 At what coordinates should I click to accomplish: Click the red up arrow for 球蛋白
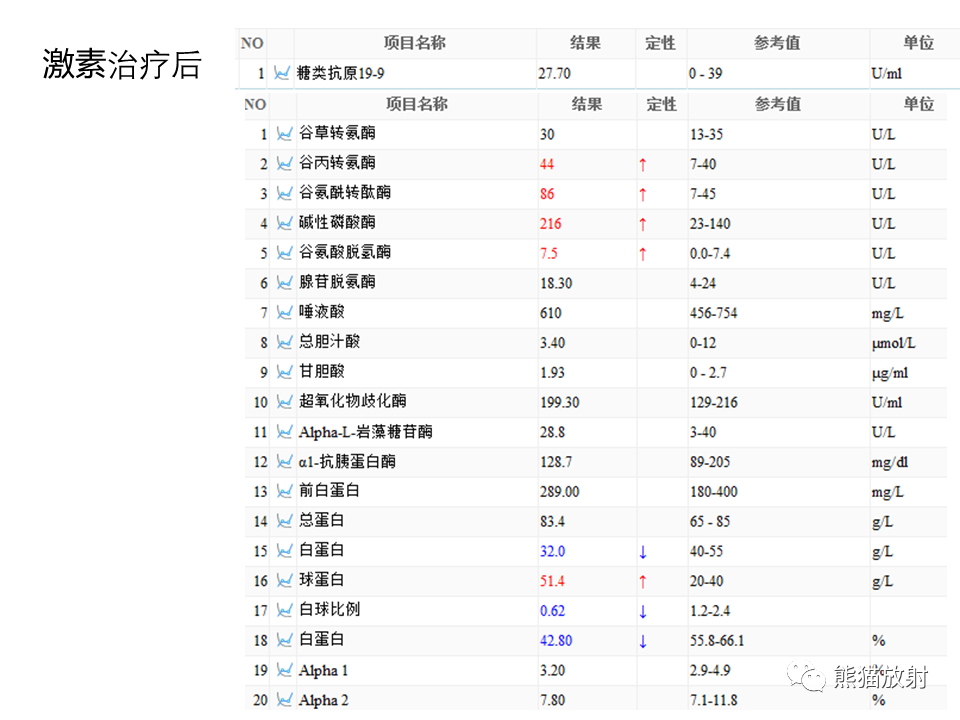(x=643, y=582)
